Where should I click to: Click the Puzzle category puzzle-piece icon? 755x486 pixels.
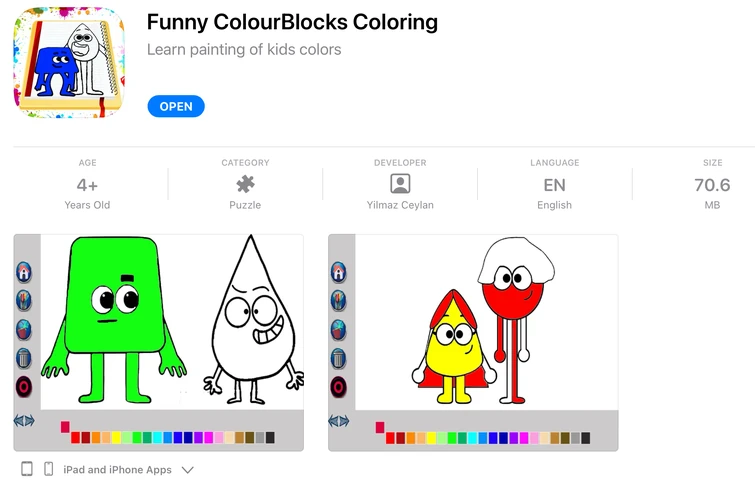[x=245, y=184]
